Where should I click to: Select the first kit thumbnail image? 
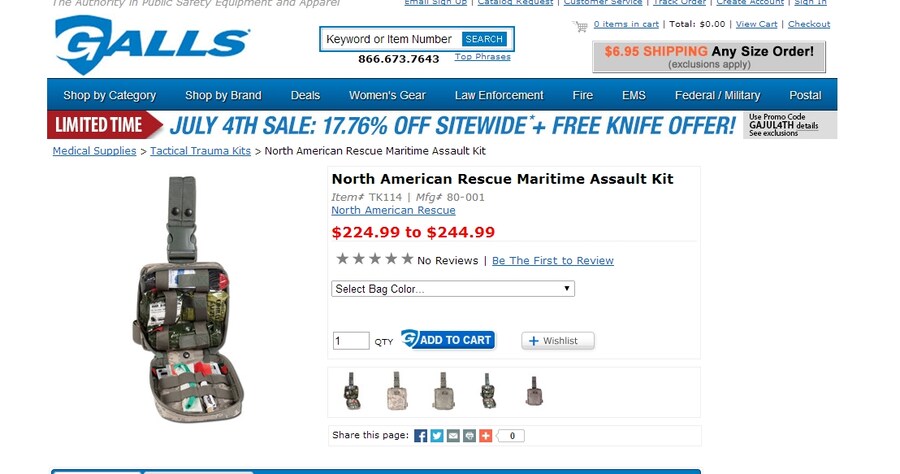click(x=351, y=391)
